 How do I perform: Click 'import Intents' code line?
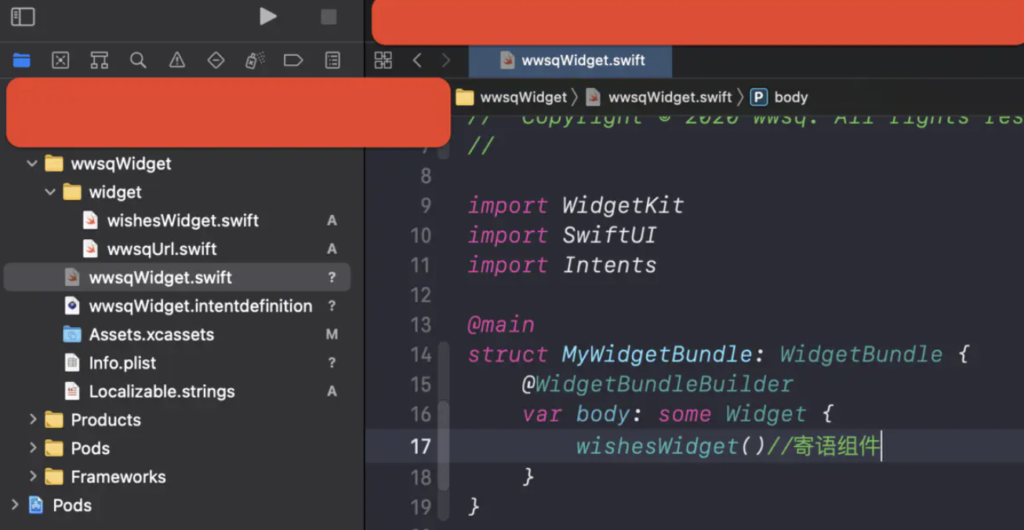(562, 266)
